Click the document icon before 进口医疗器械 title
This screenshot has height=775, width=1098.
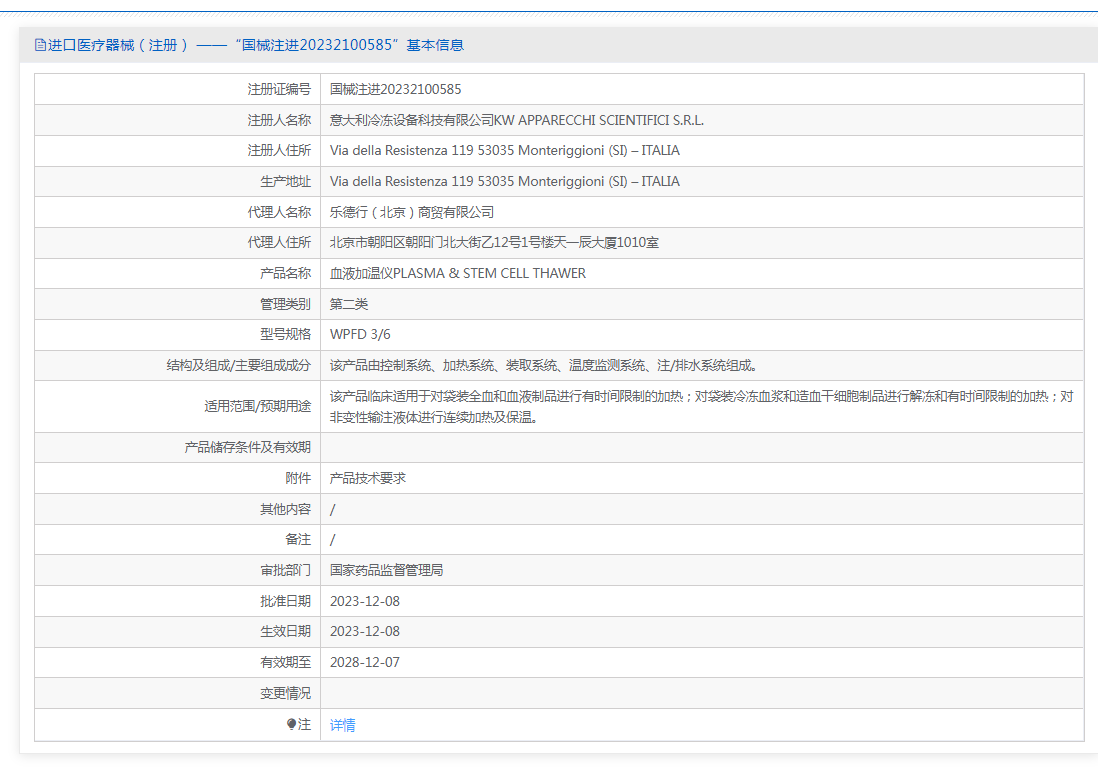pyautogui.click(x=41, y=46)
